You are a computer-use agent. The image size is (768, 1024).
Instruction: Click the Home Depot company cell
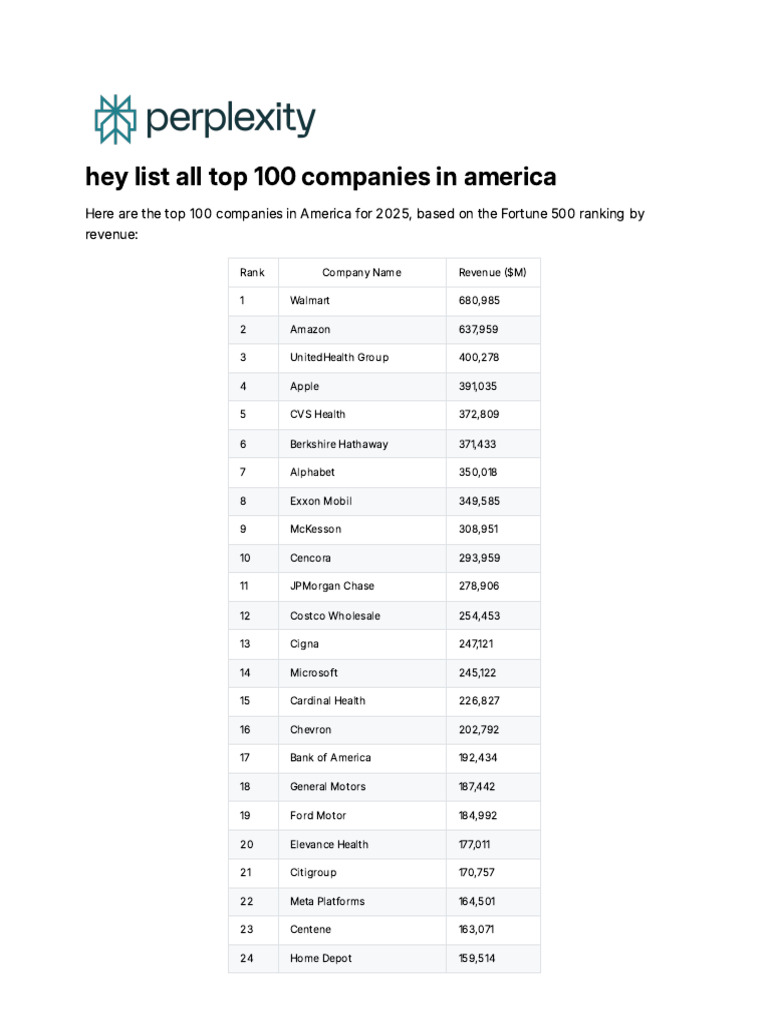pos(321,958)
